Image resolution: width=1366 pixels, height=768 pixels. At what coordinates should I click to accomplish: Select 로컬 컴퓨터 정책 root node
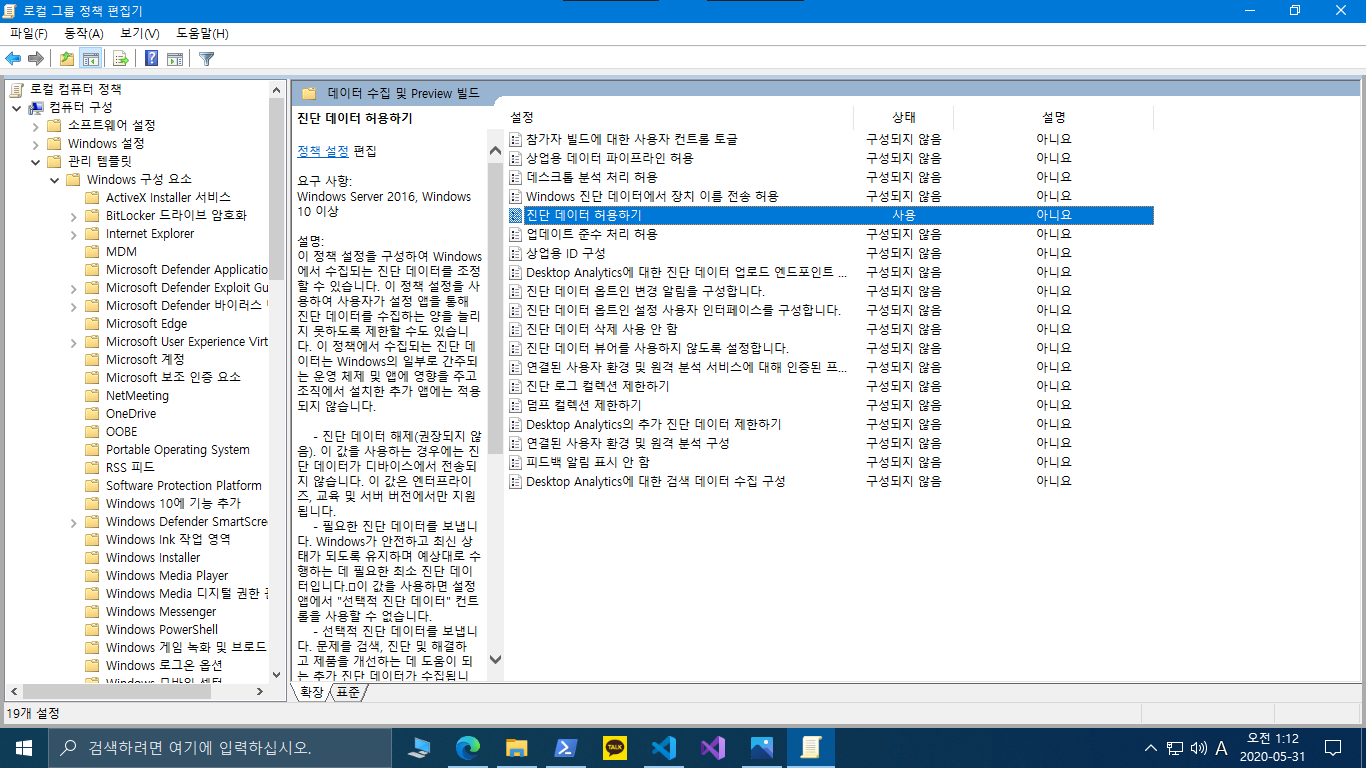point(75,89)
